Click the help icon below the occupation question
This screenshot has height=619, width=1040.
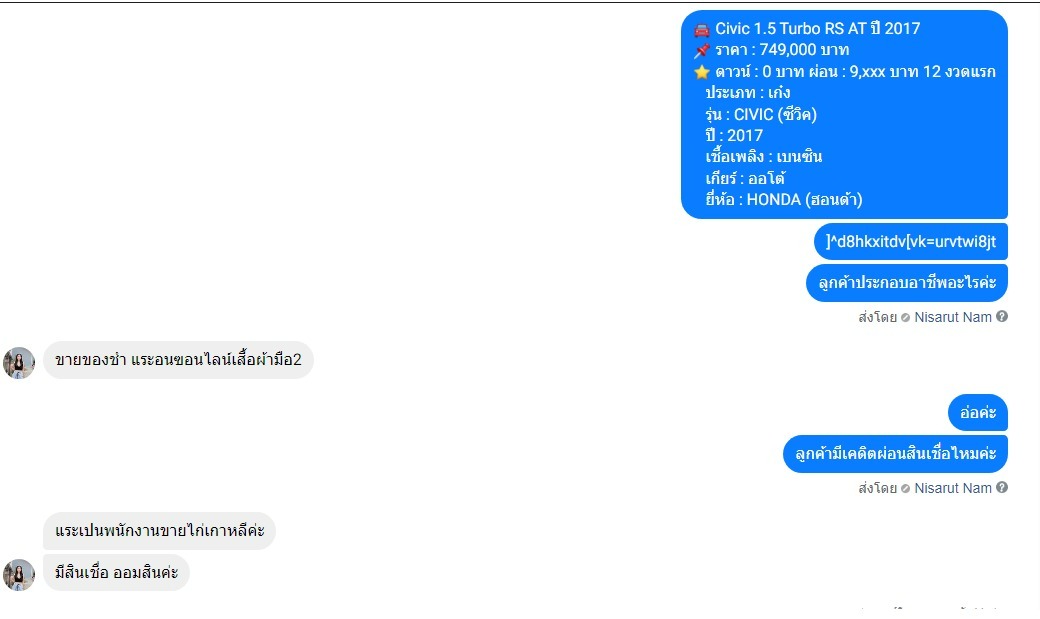[x=1002, y=316]
